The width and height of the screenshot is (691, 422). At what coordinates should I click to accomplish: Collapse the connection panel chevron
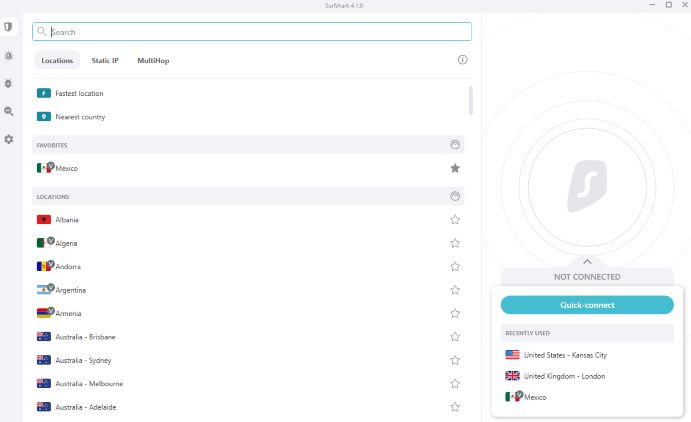coord(587,262)
